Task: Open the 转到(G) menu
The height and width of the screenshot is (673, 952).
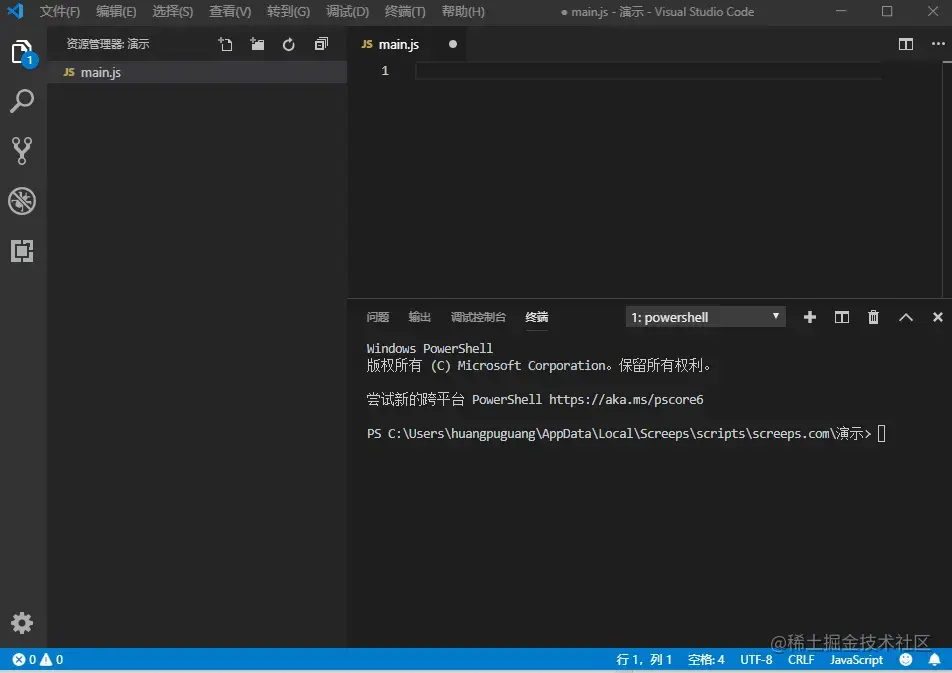Action: coord(288,12)
